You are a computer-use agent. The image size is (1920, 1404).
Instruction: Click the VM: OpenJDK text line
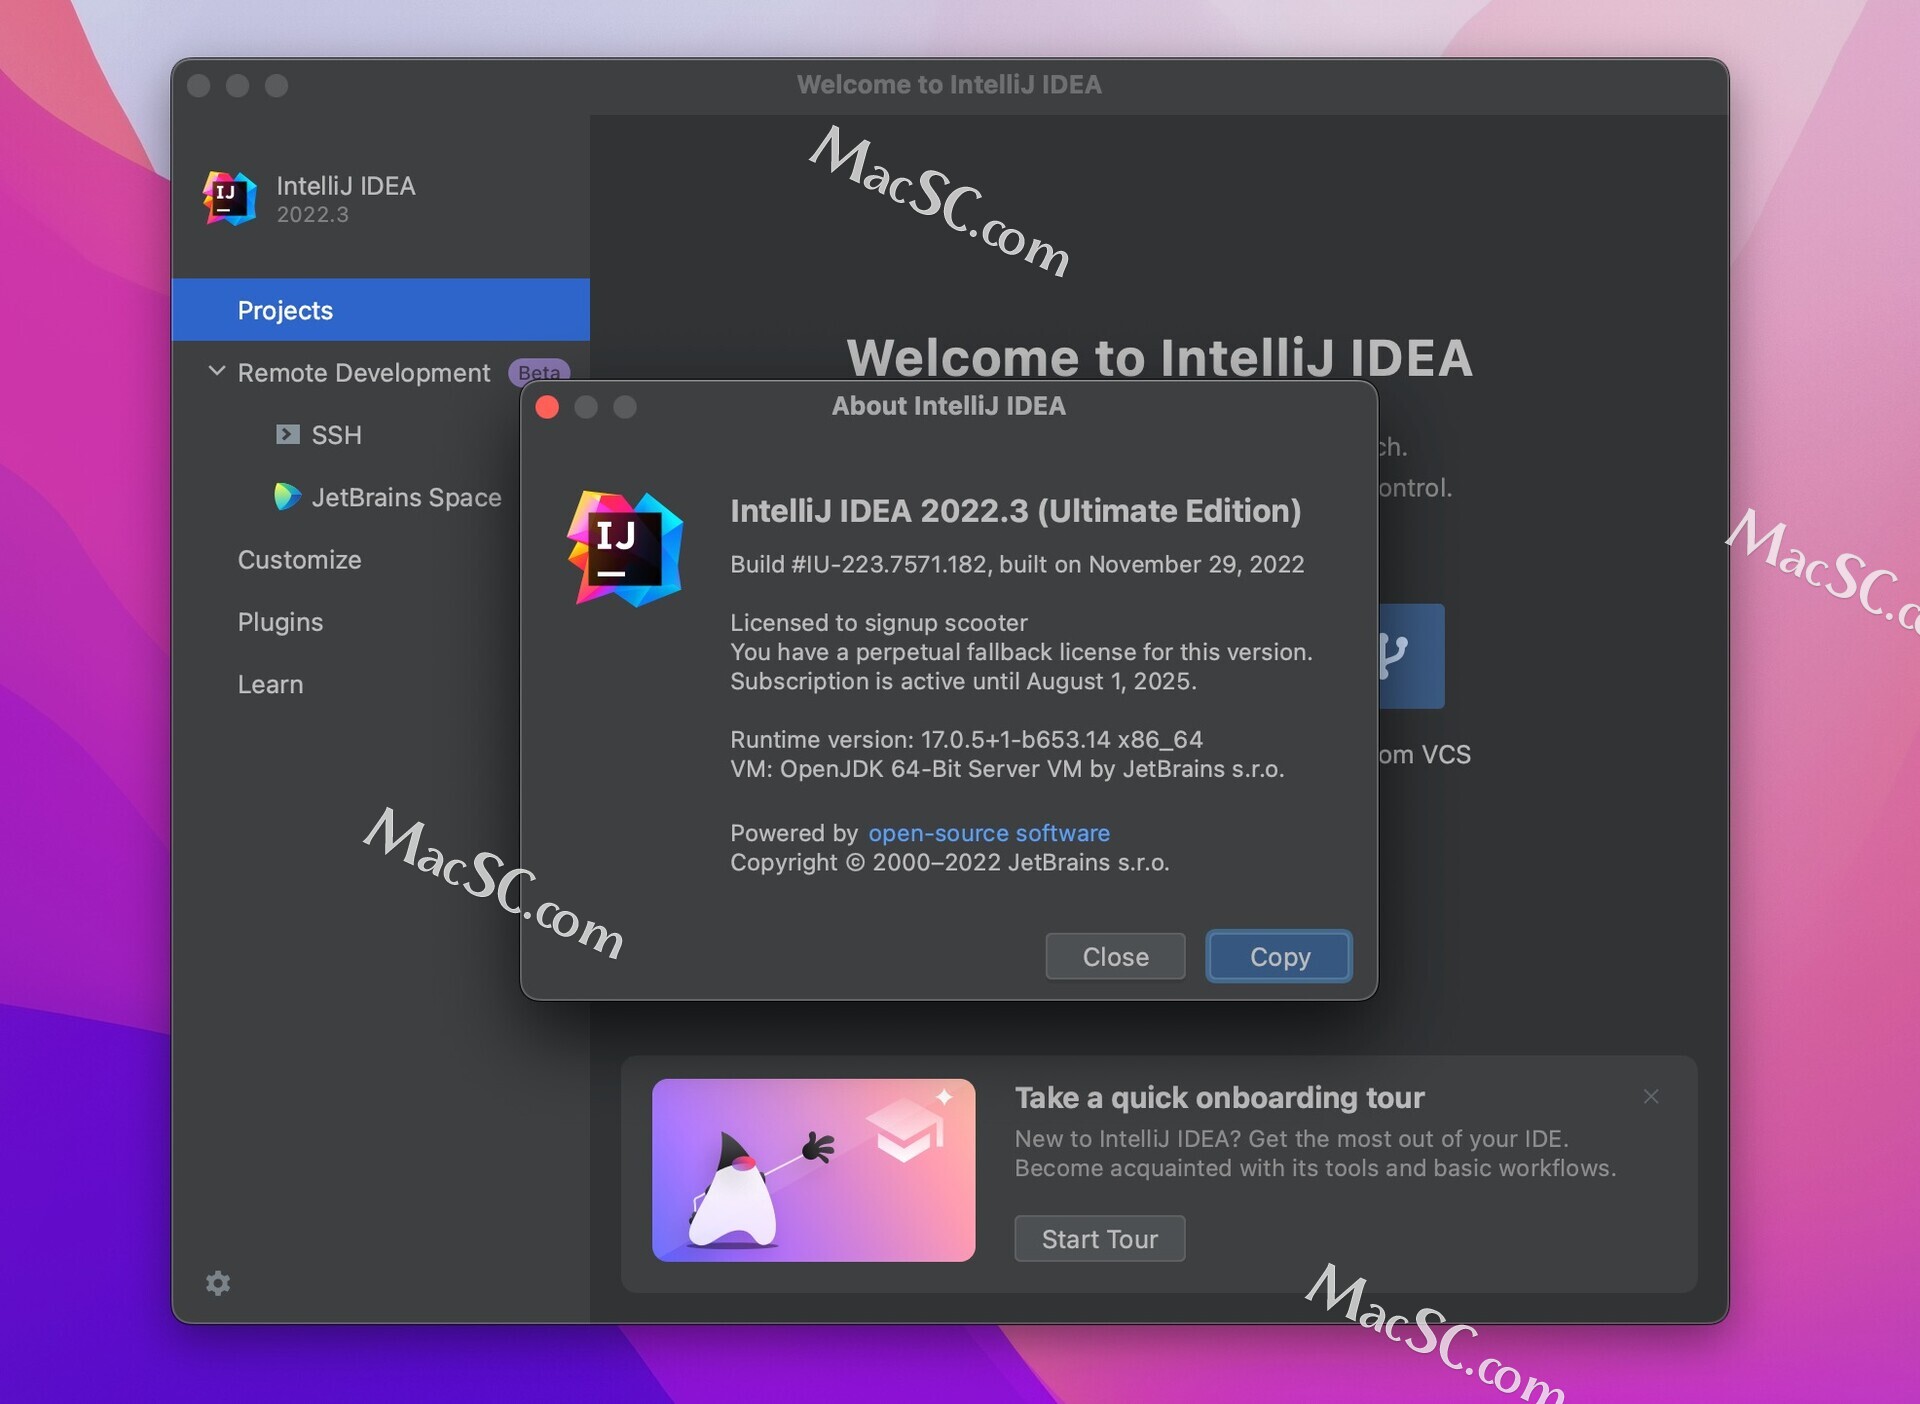pos(1007,769)
